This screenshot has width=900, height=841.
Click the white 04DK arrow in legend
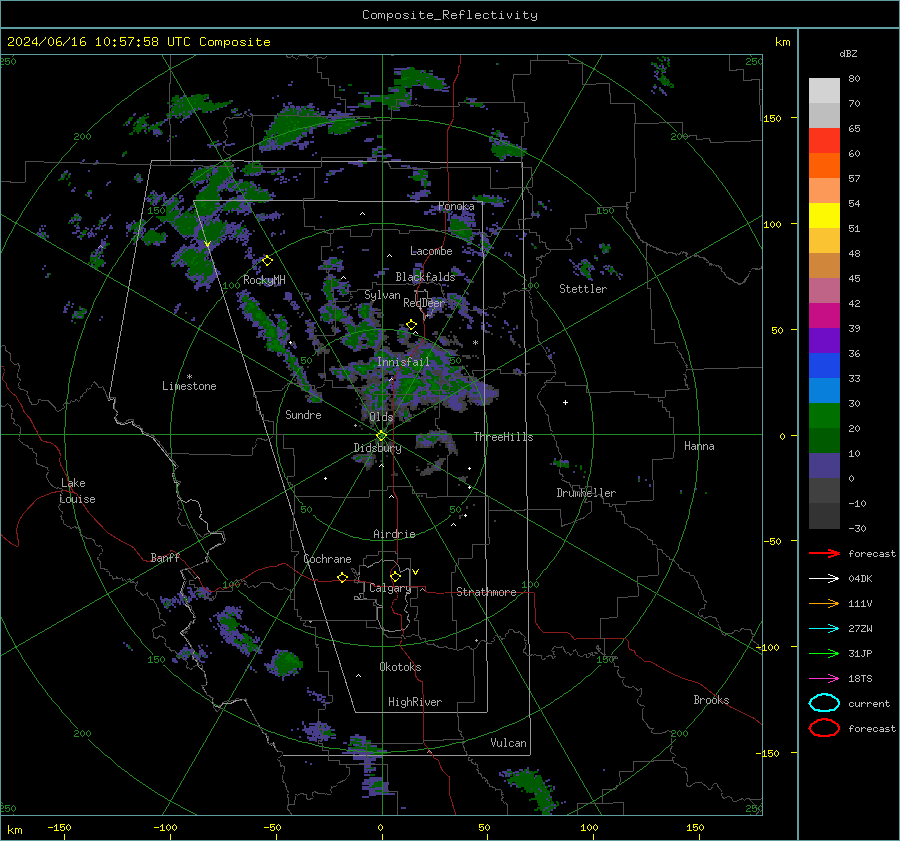(824, 579)
